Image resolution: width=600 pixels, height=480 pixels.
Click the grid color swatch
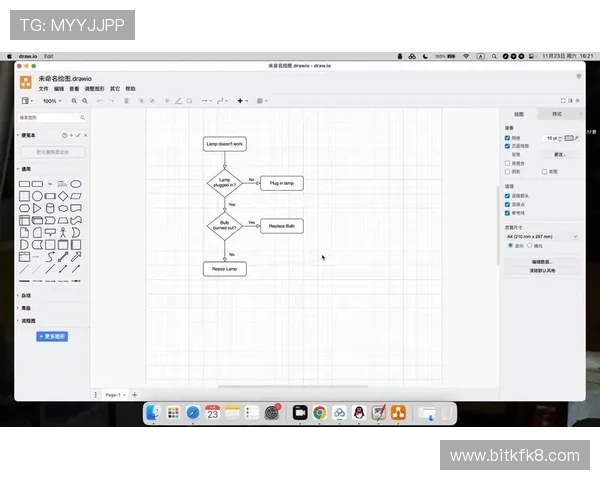(x=569, y=138)
